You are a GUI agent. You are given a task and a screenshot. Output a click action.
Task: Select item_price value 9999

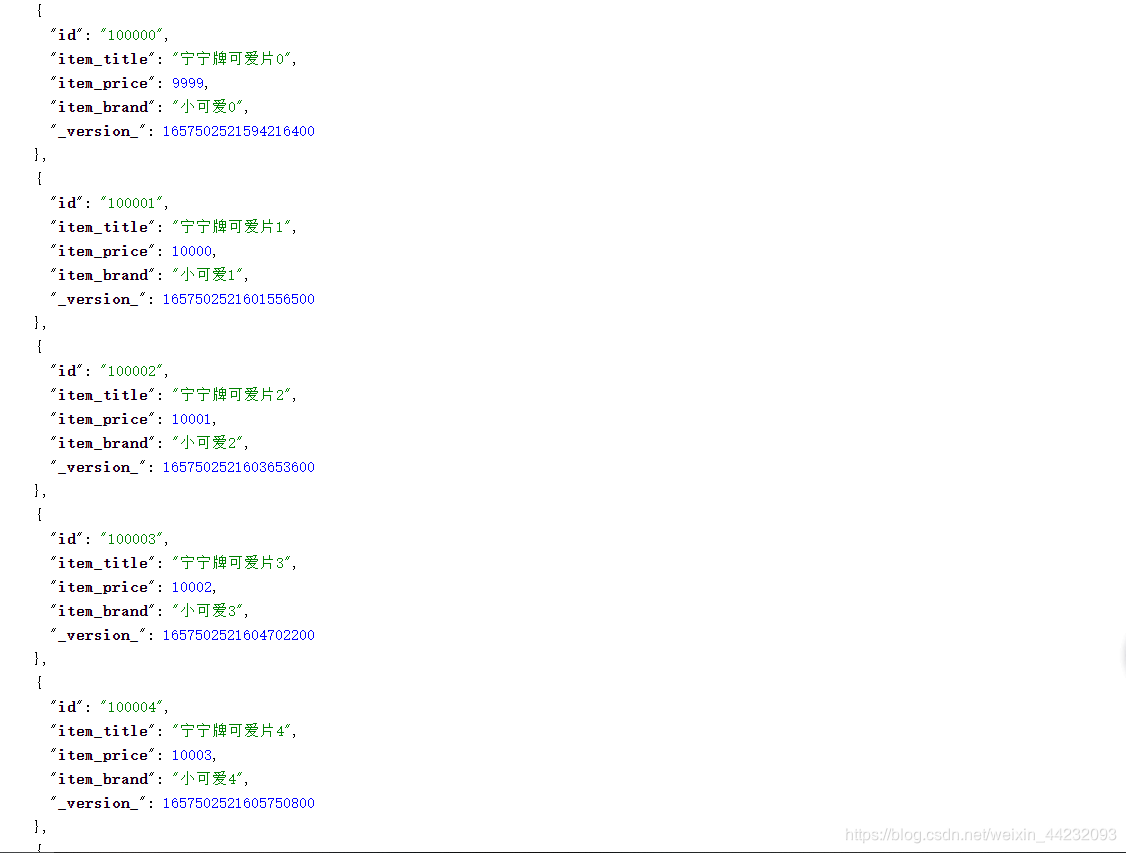click(x=188, y=83)
